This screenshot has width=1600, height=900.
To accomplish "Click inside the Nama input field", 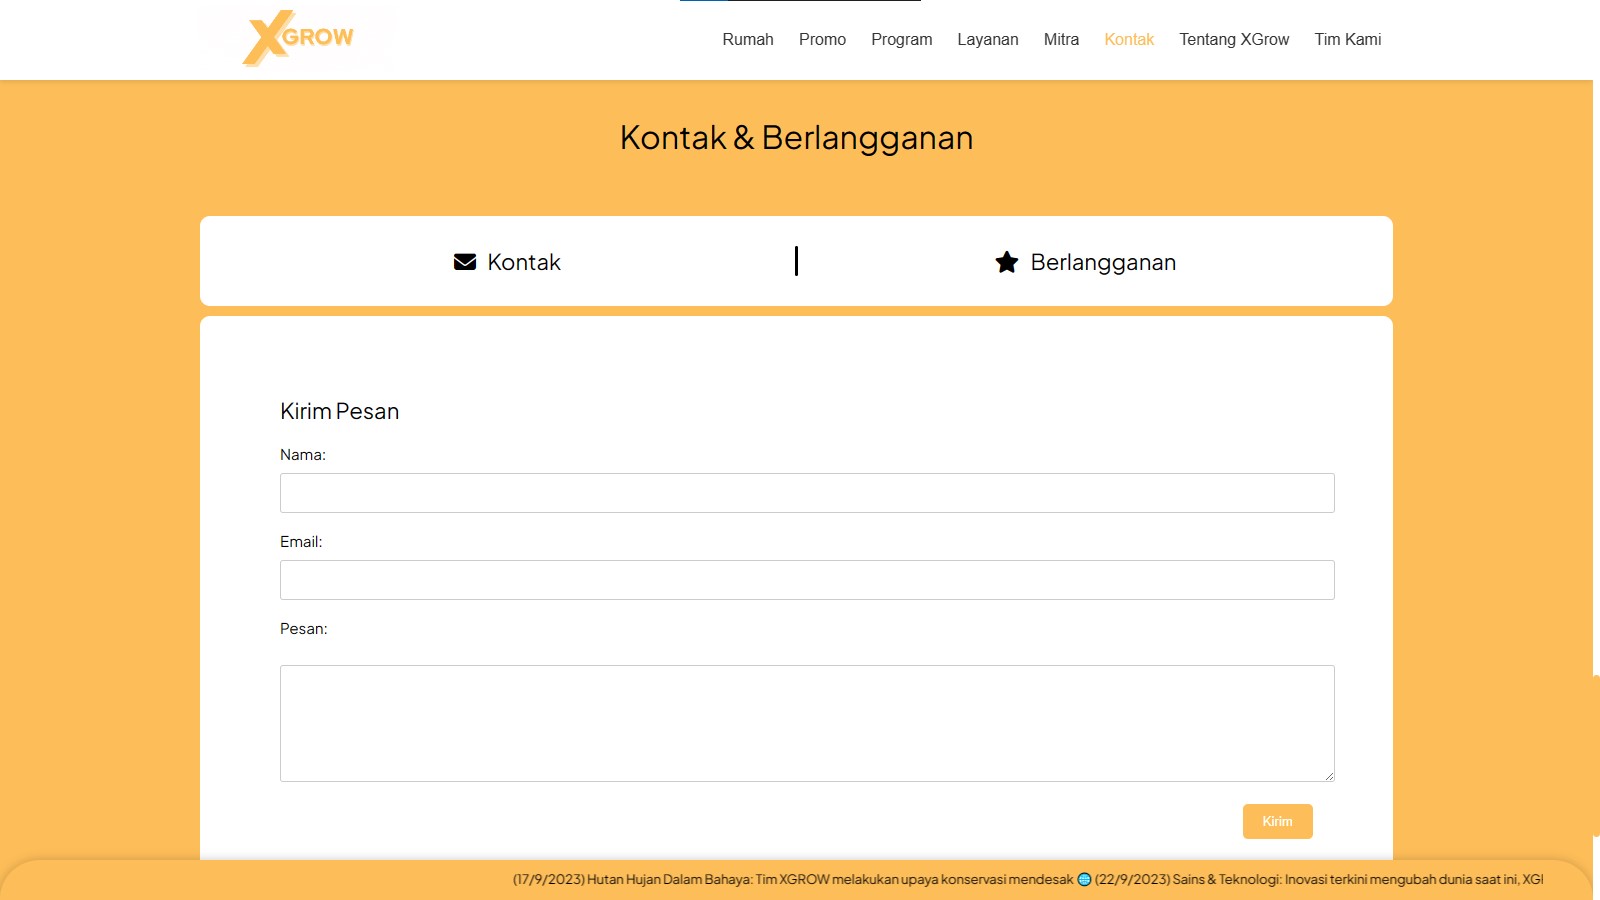I will (x=807, y=492).
